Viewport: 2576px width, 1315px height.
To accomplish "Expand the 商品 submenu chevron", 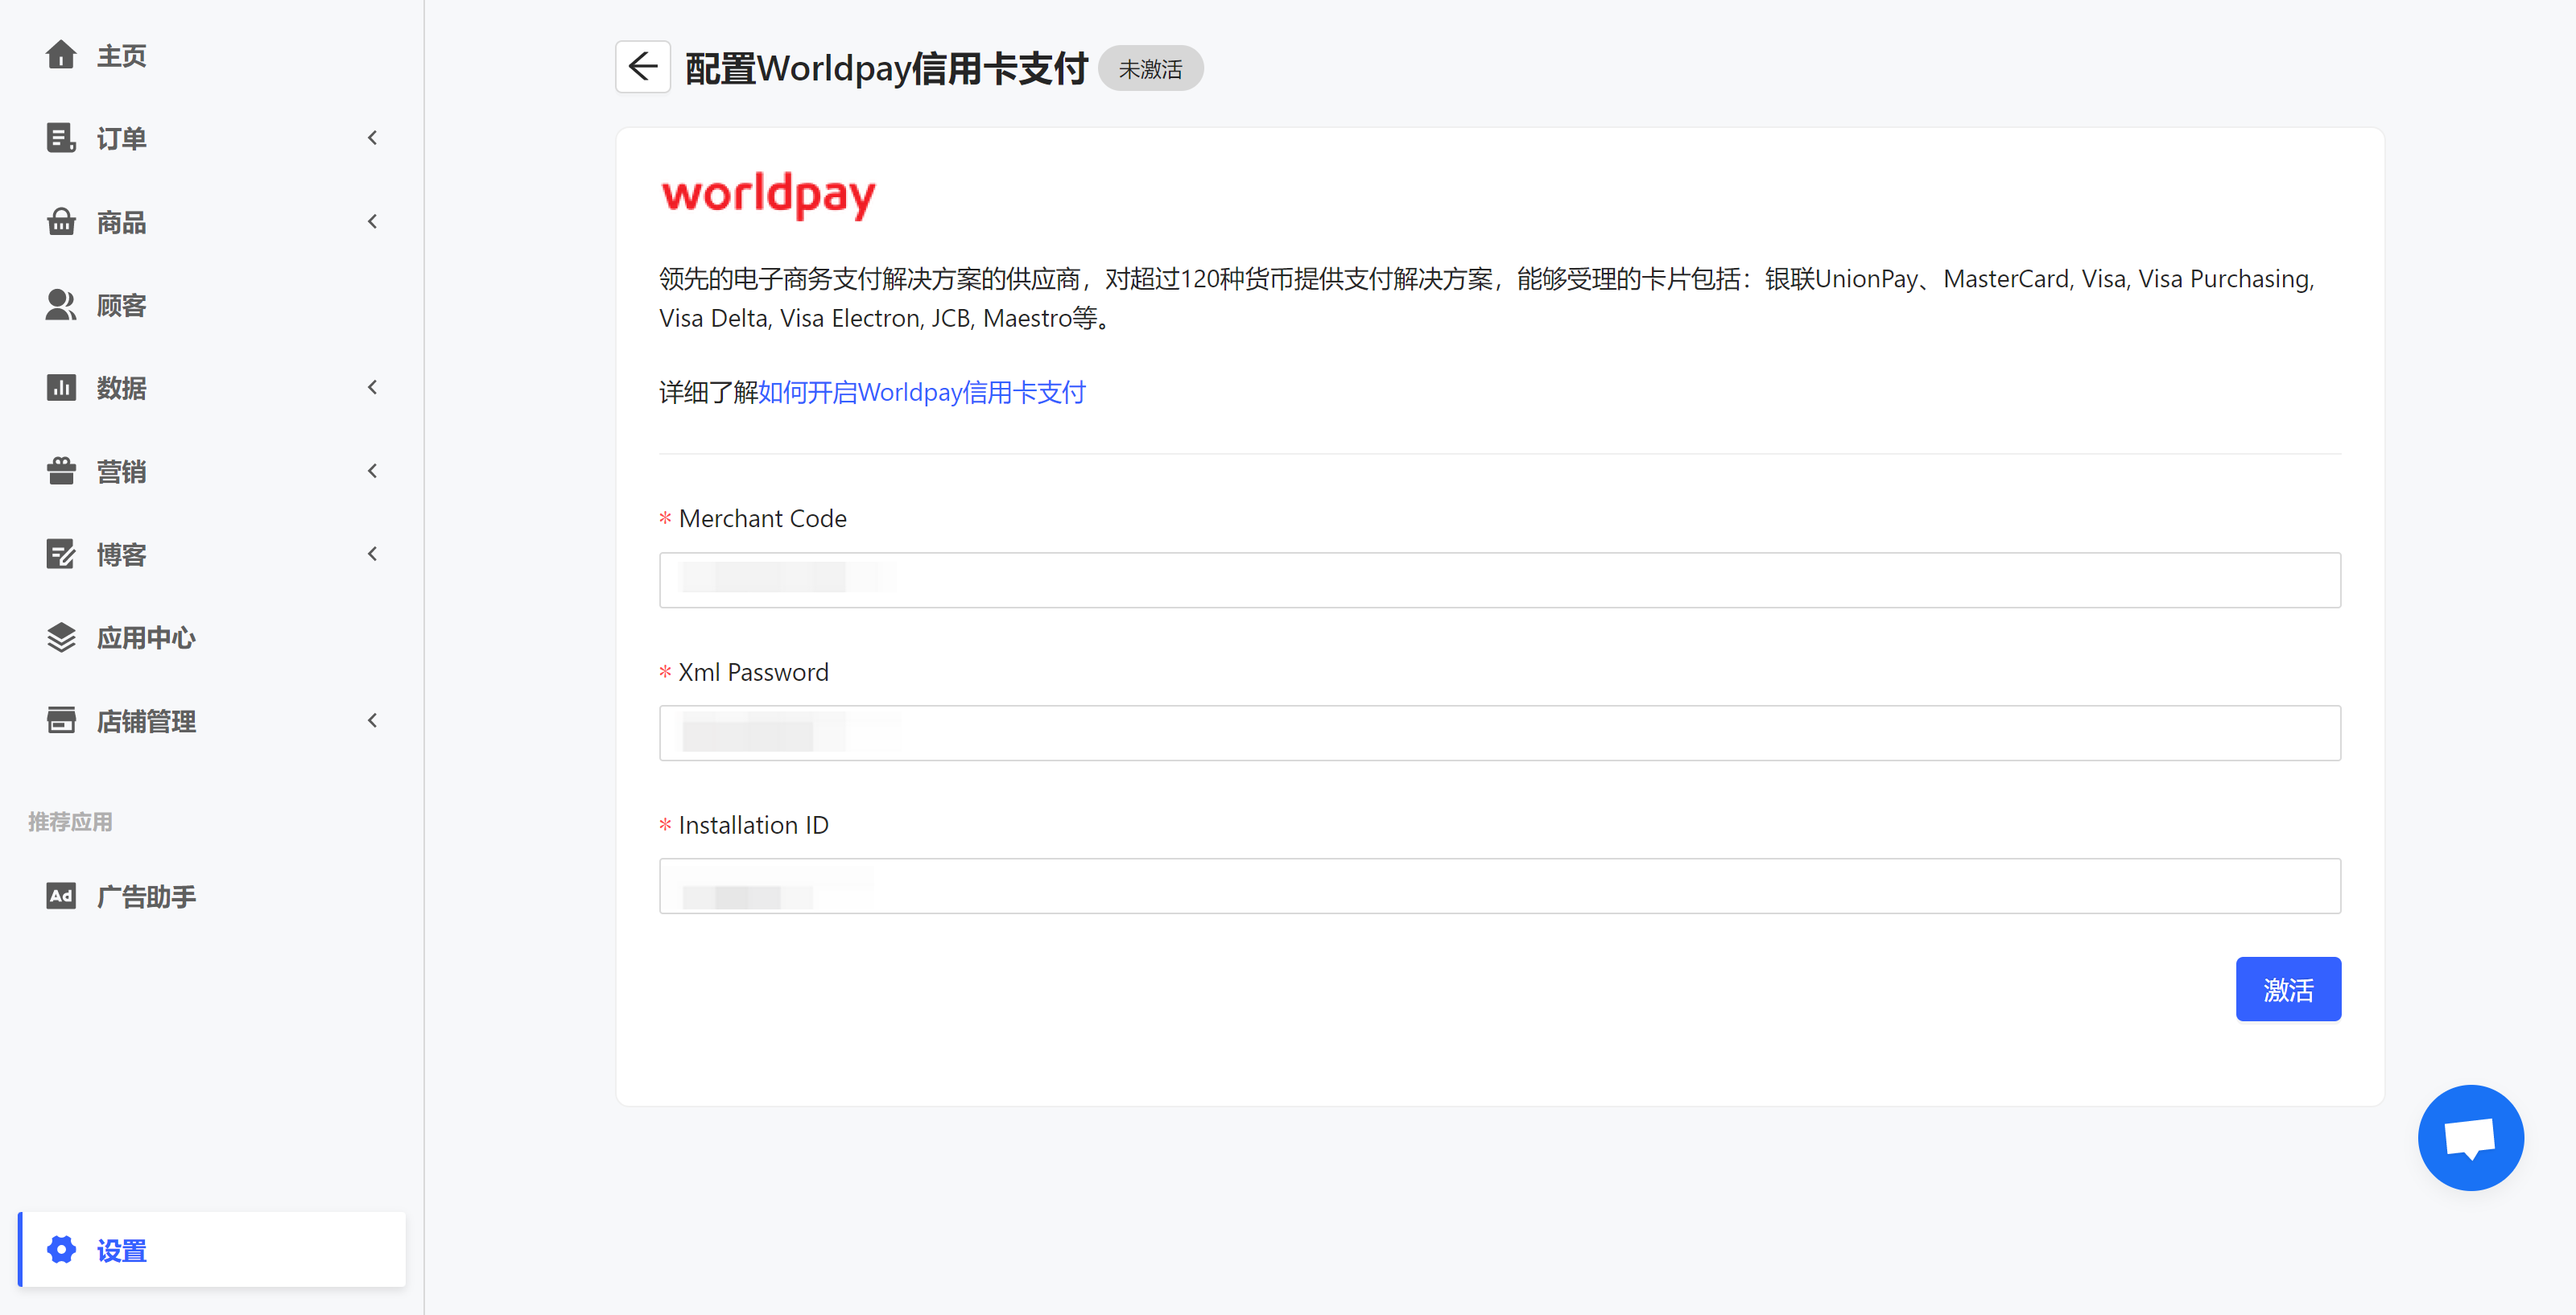I will [x=373, y=221].
